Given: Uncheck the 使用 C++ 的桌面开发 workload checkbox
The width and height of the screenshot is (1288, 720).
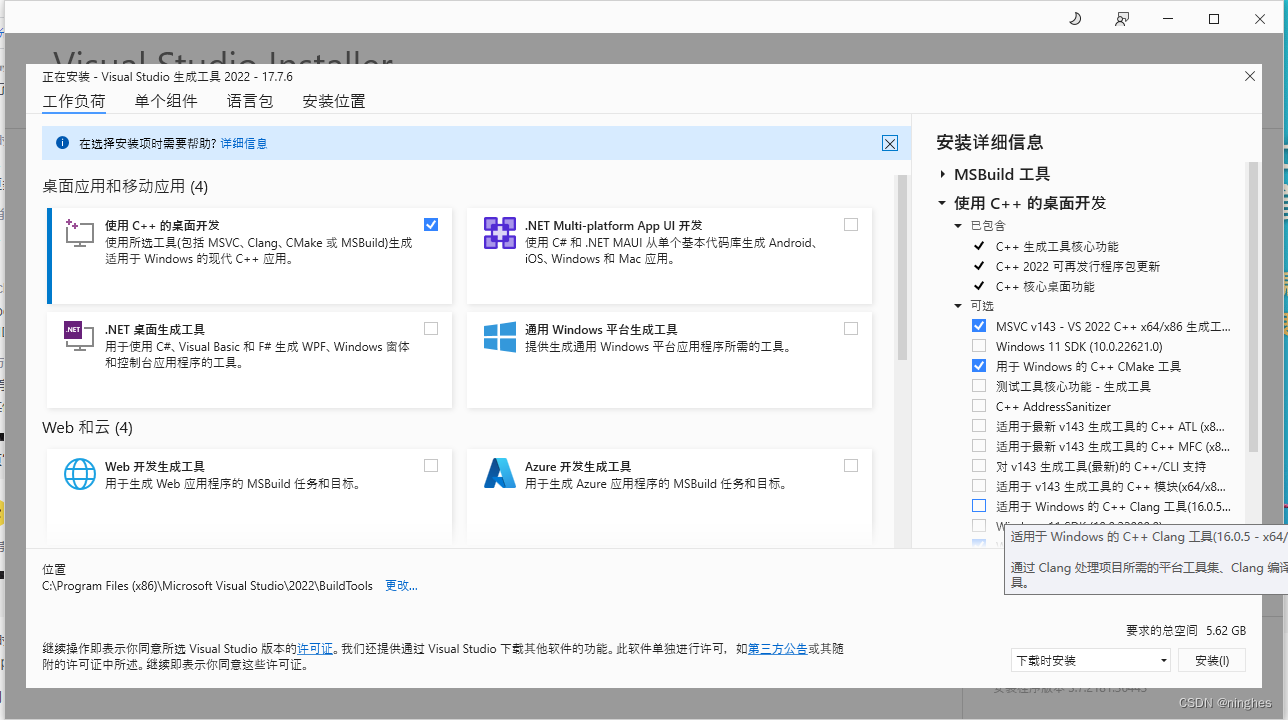Looking at the screenshot, I should (x=431, y=224).
